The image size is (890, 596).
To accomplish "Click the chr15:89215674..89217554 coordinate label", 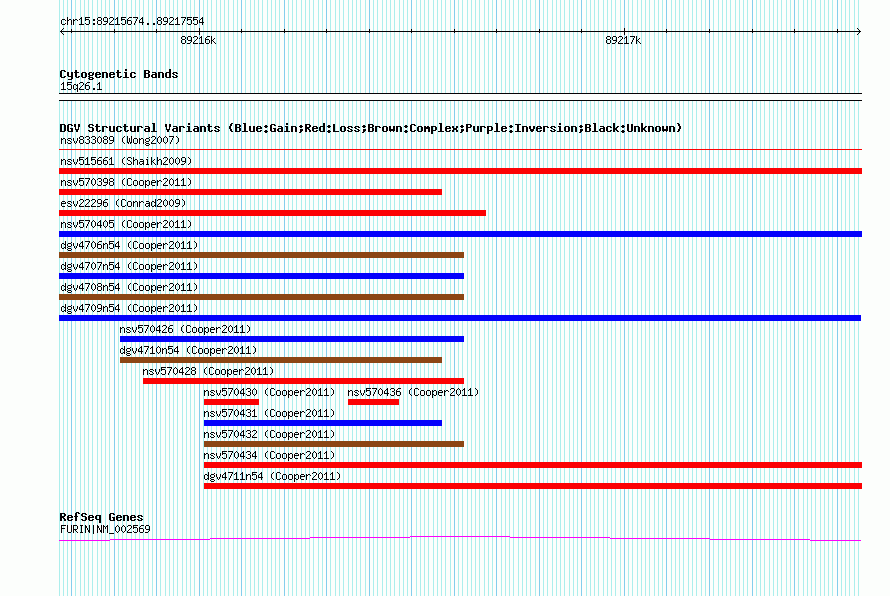I will point(132,22).
